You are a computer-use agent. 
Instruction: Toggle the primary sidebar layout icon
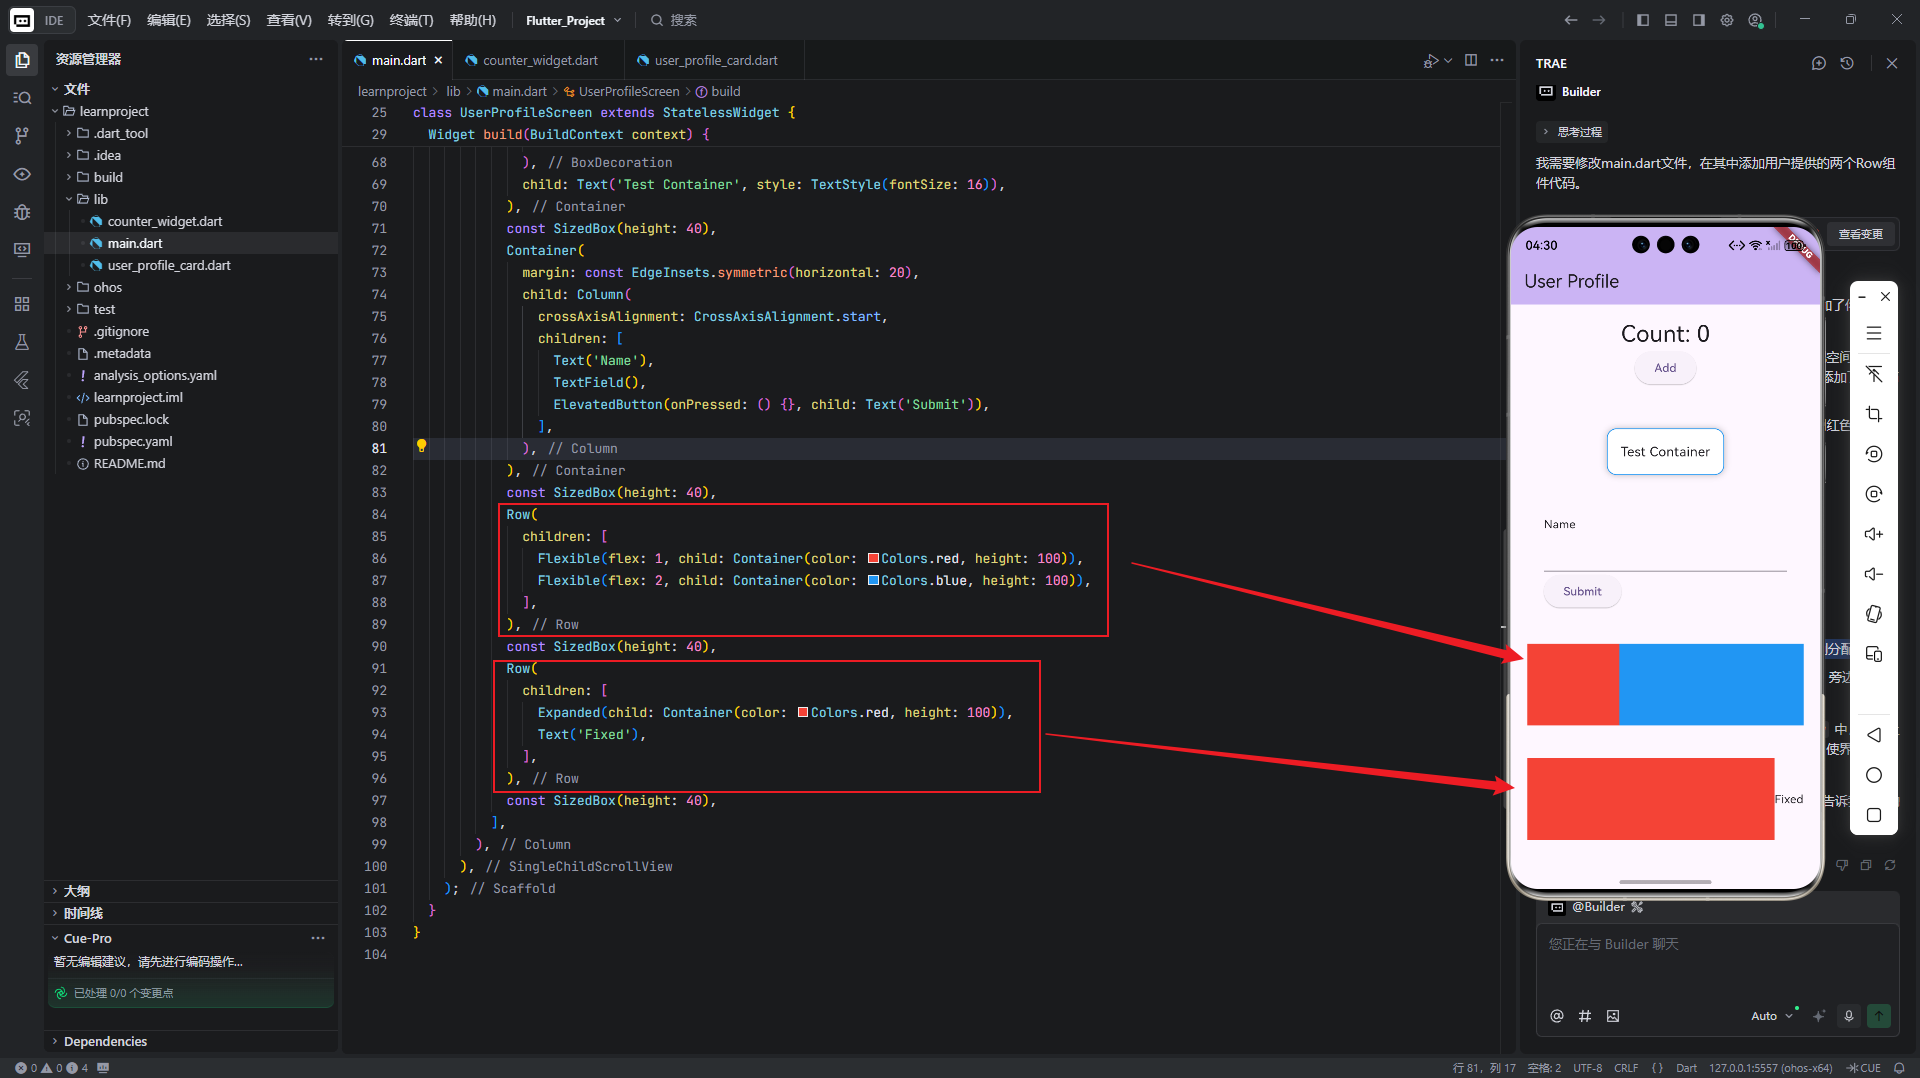[x=1643, y=20]
